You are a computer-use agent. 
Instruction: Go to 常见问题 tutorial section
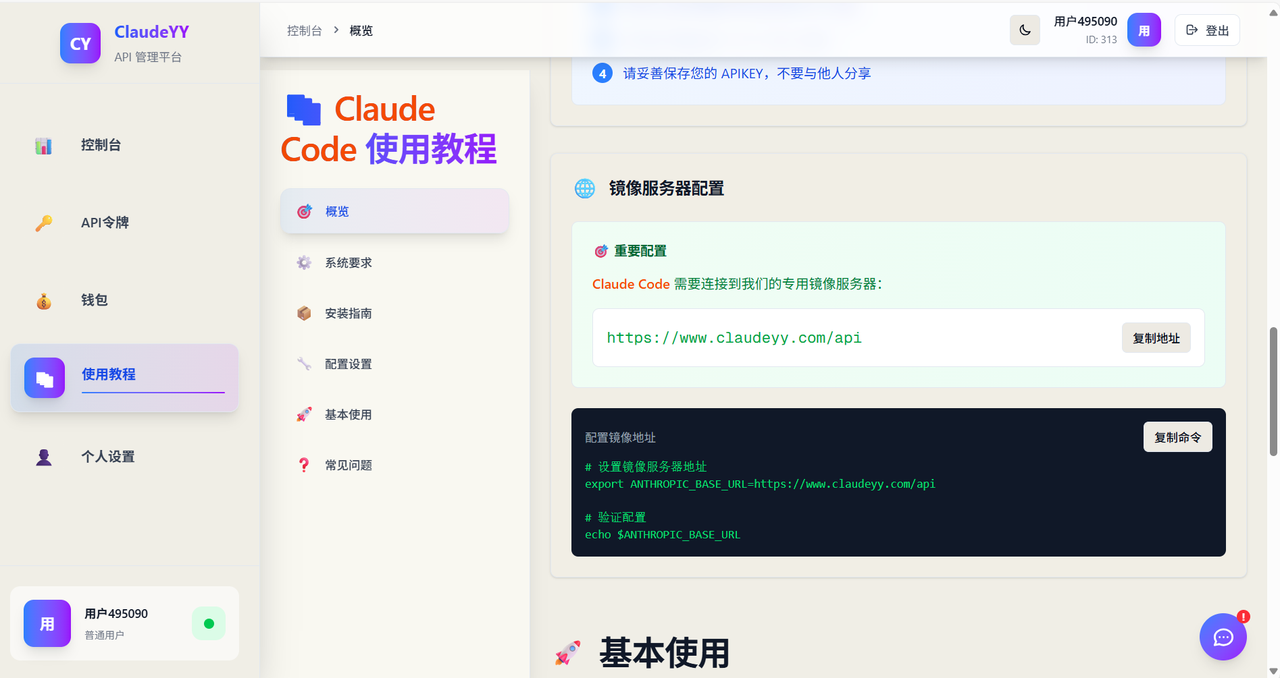point(394,465)
